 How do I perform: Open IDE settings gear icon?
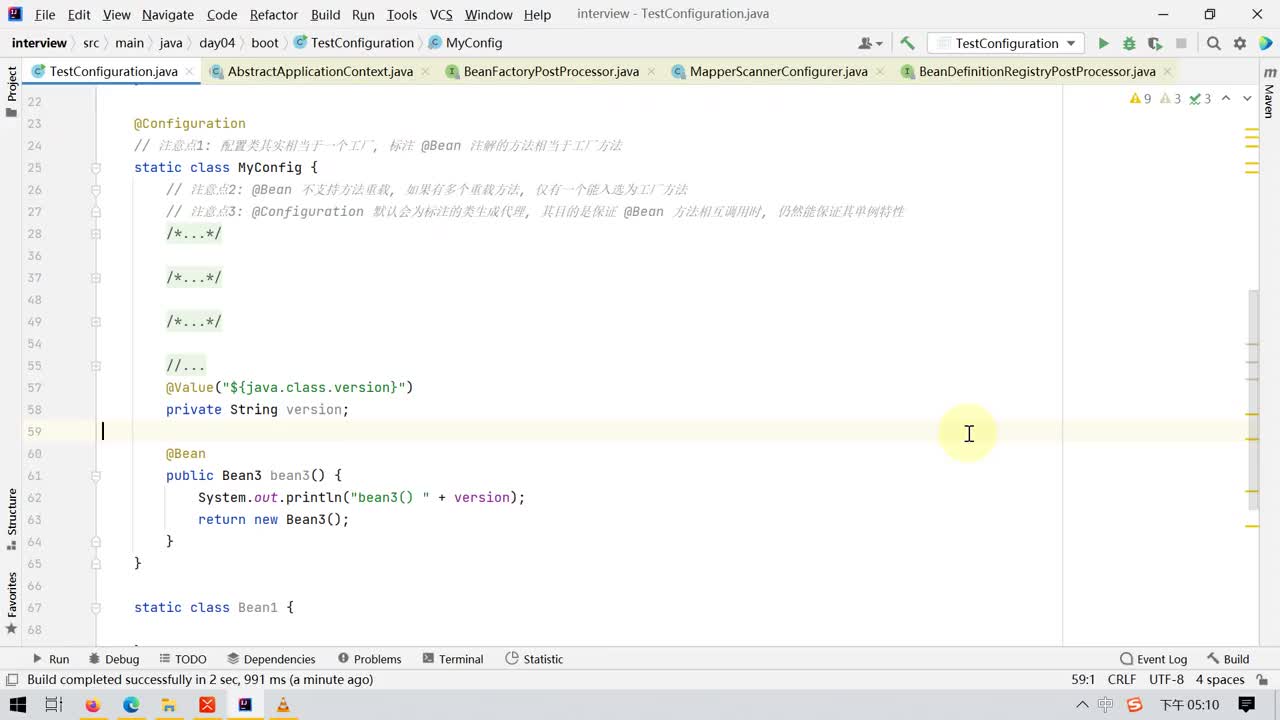click(1240, 43)
